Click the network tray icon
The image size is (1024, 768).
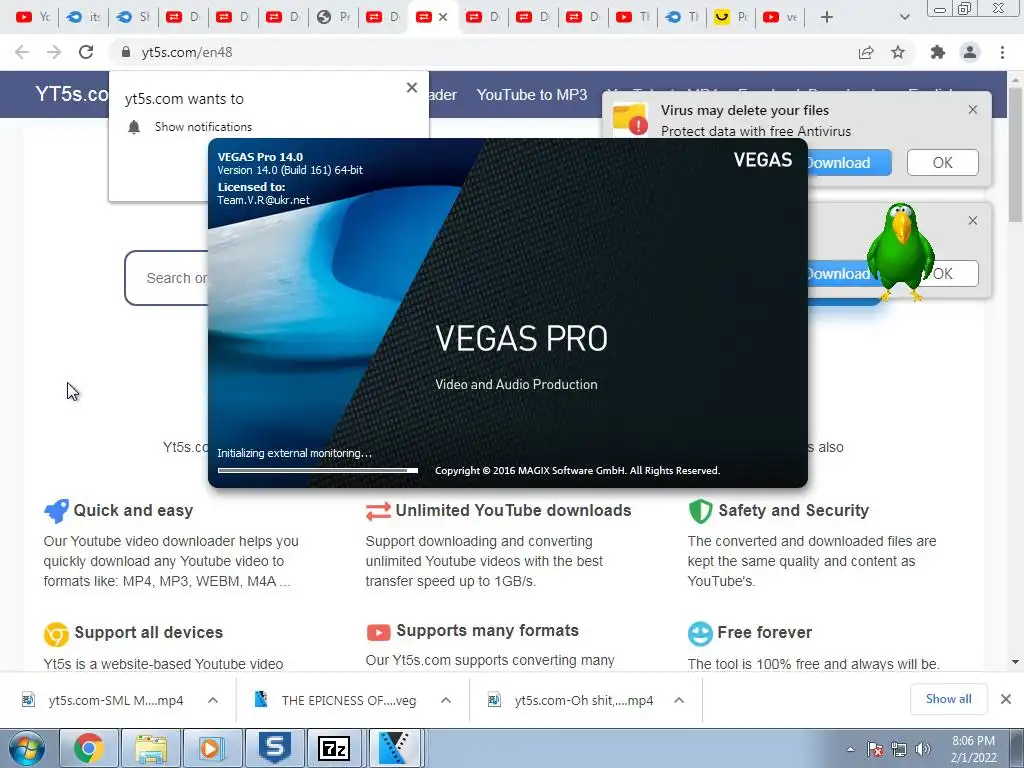[x=899, y=749]
